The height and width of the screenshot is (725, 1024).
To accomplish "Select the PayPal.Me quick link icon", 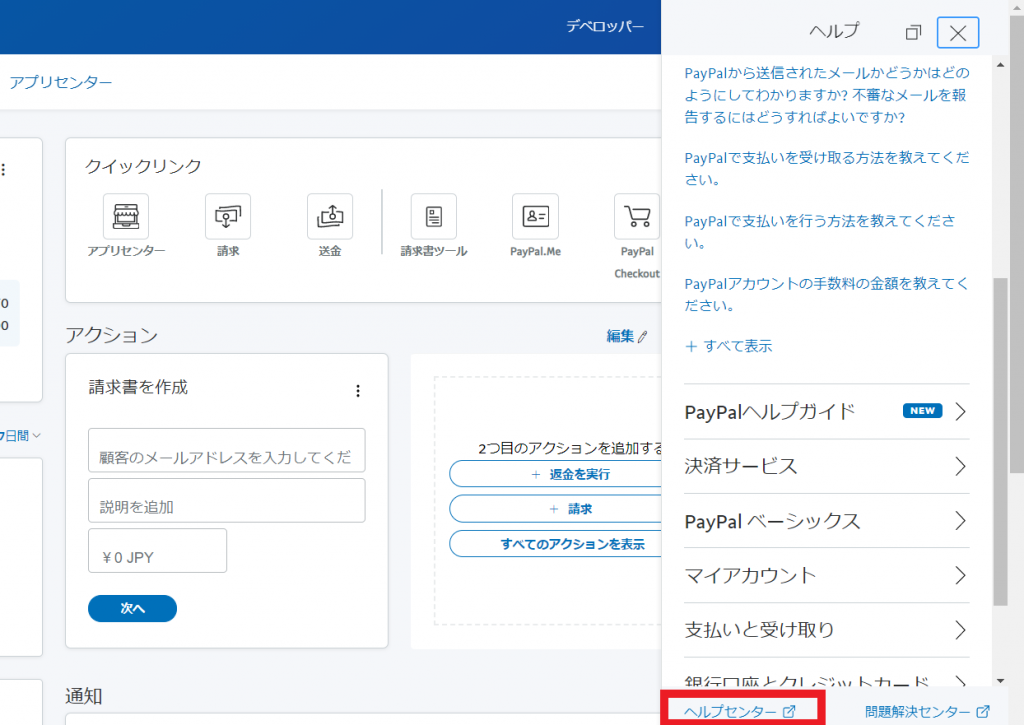I will 535,216.
